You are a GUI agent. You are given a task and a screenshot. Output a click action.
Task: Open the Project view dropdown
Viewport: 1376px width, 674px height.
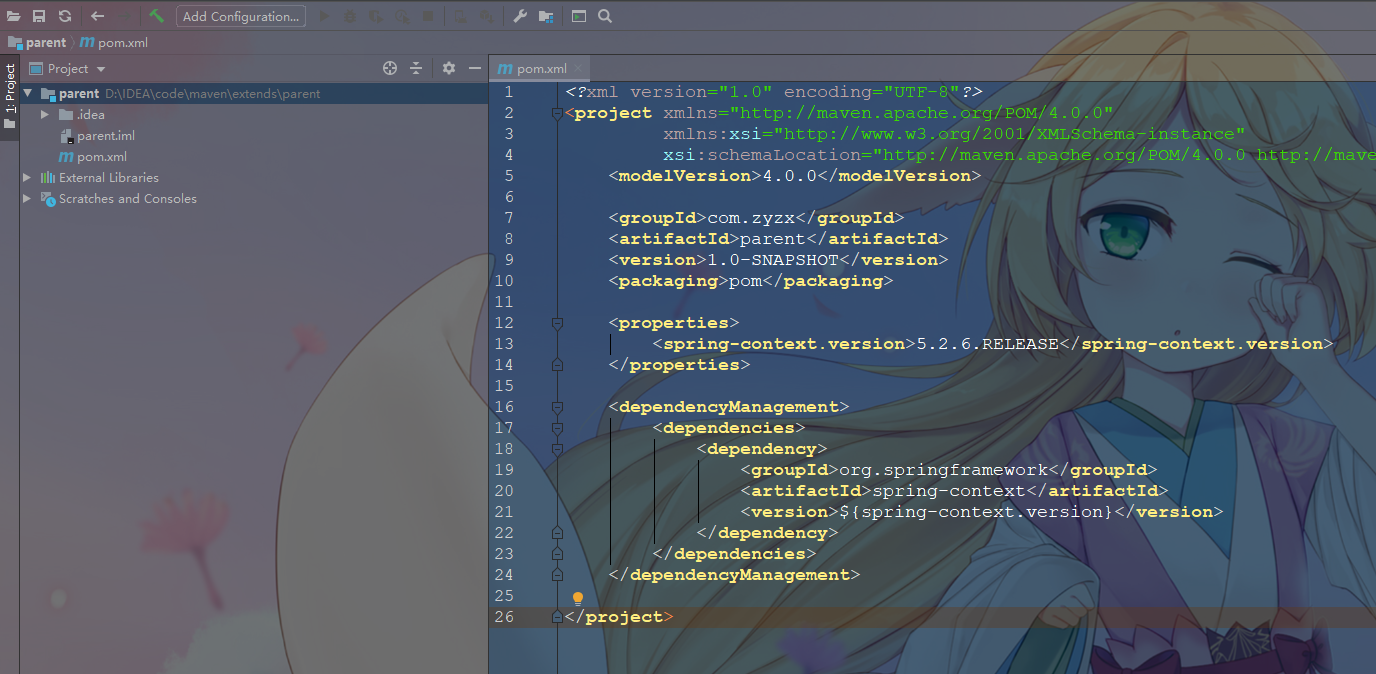coord(68,69)
